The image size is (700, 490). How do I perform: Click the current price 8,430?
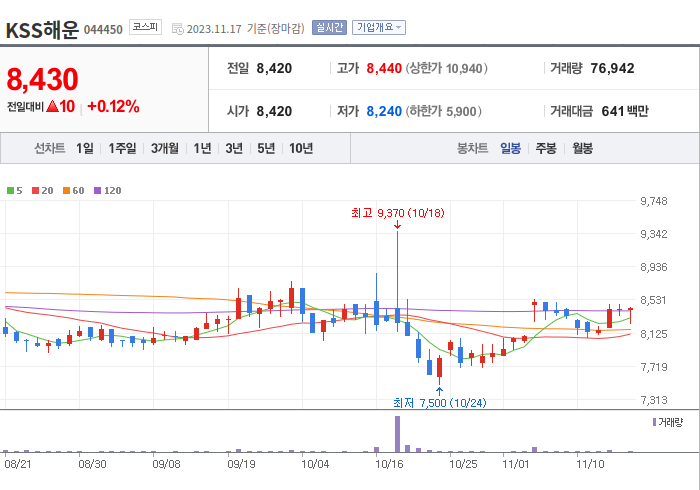click(42, 79)
